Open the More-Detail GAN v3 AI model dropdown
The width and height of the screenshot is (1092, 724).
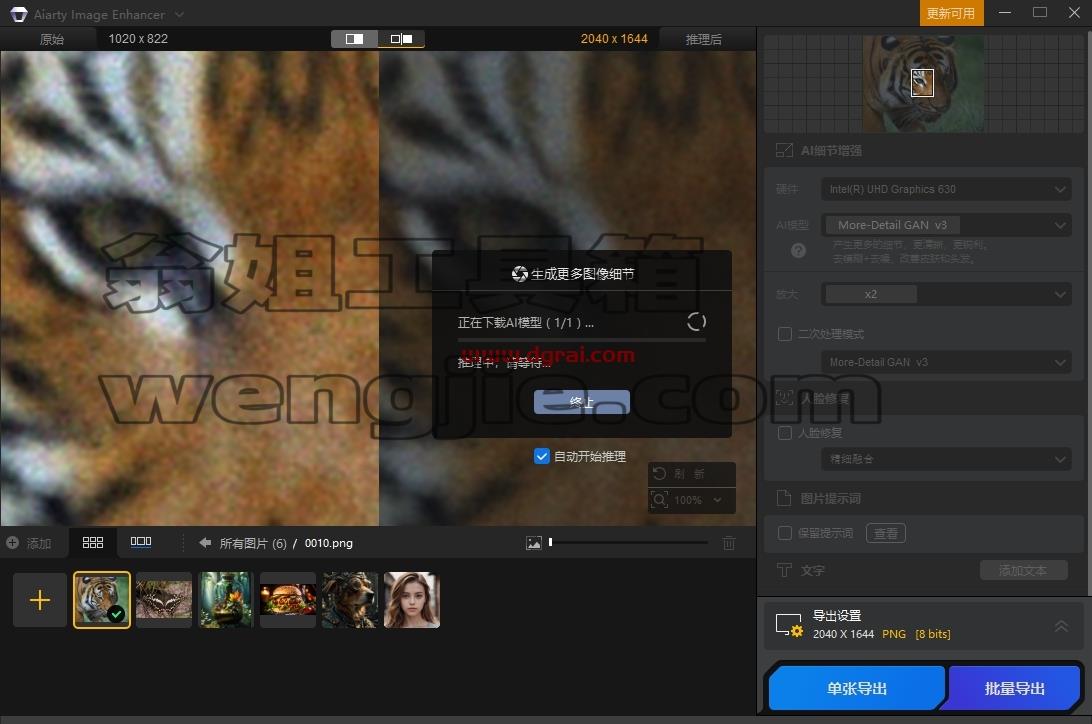tap(946, 225)
